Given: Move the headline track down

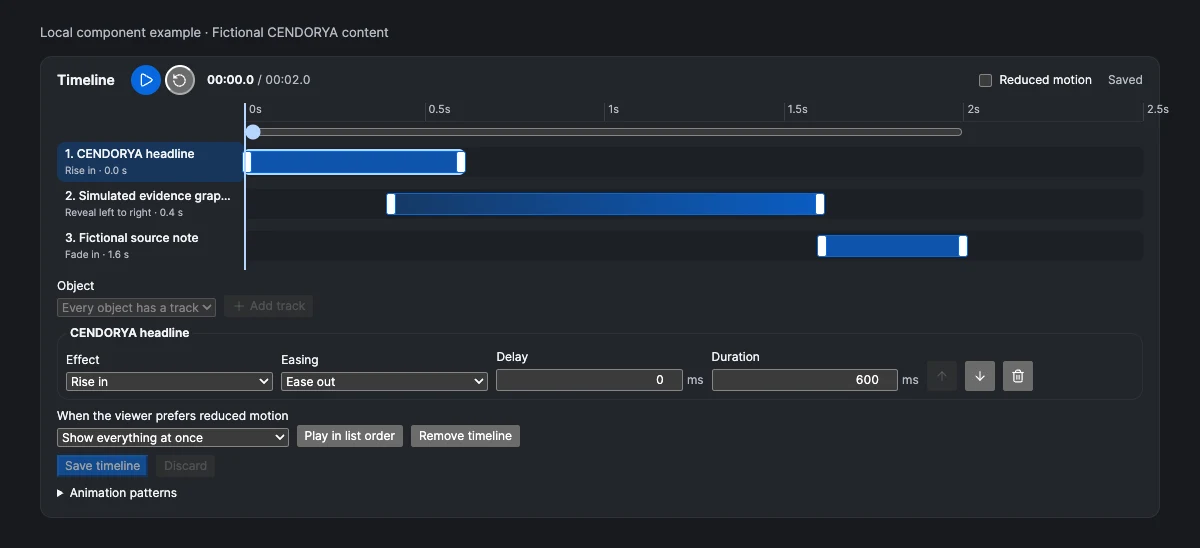Looking at the screenshot, I should [x=980, y=376].
